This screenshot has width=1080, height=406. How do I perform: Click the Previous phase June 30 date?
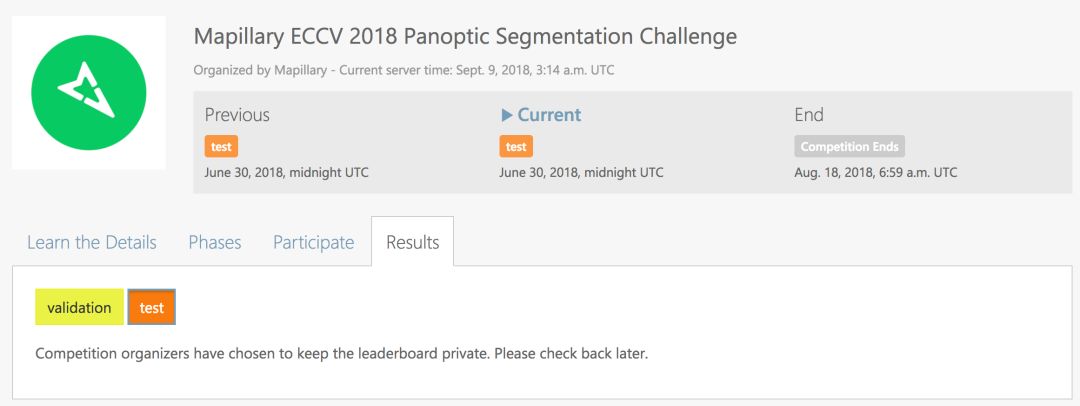(x=287, y=172)
